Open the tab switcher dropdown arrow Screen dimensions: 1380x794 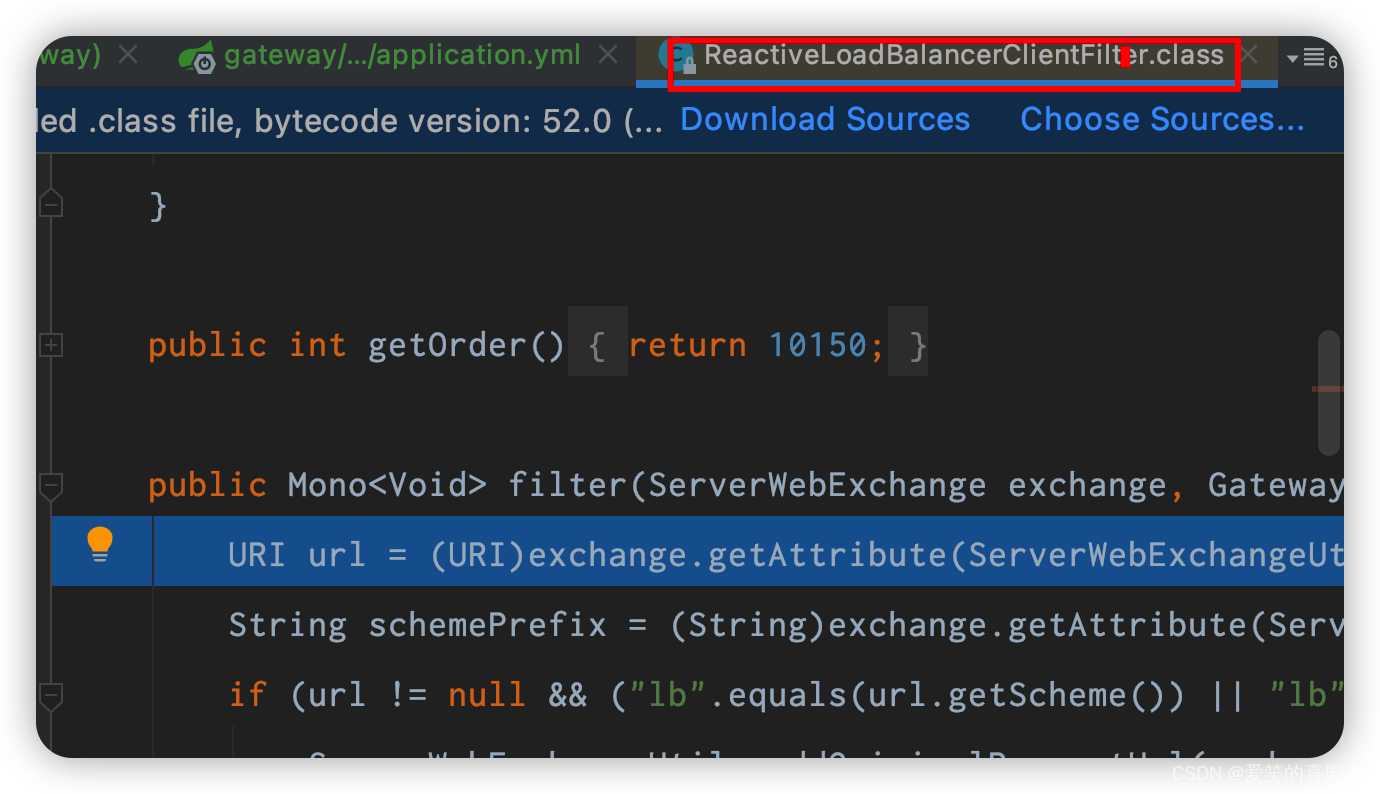pyautogui.click(x=1294, y=58)
